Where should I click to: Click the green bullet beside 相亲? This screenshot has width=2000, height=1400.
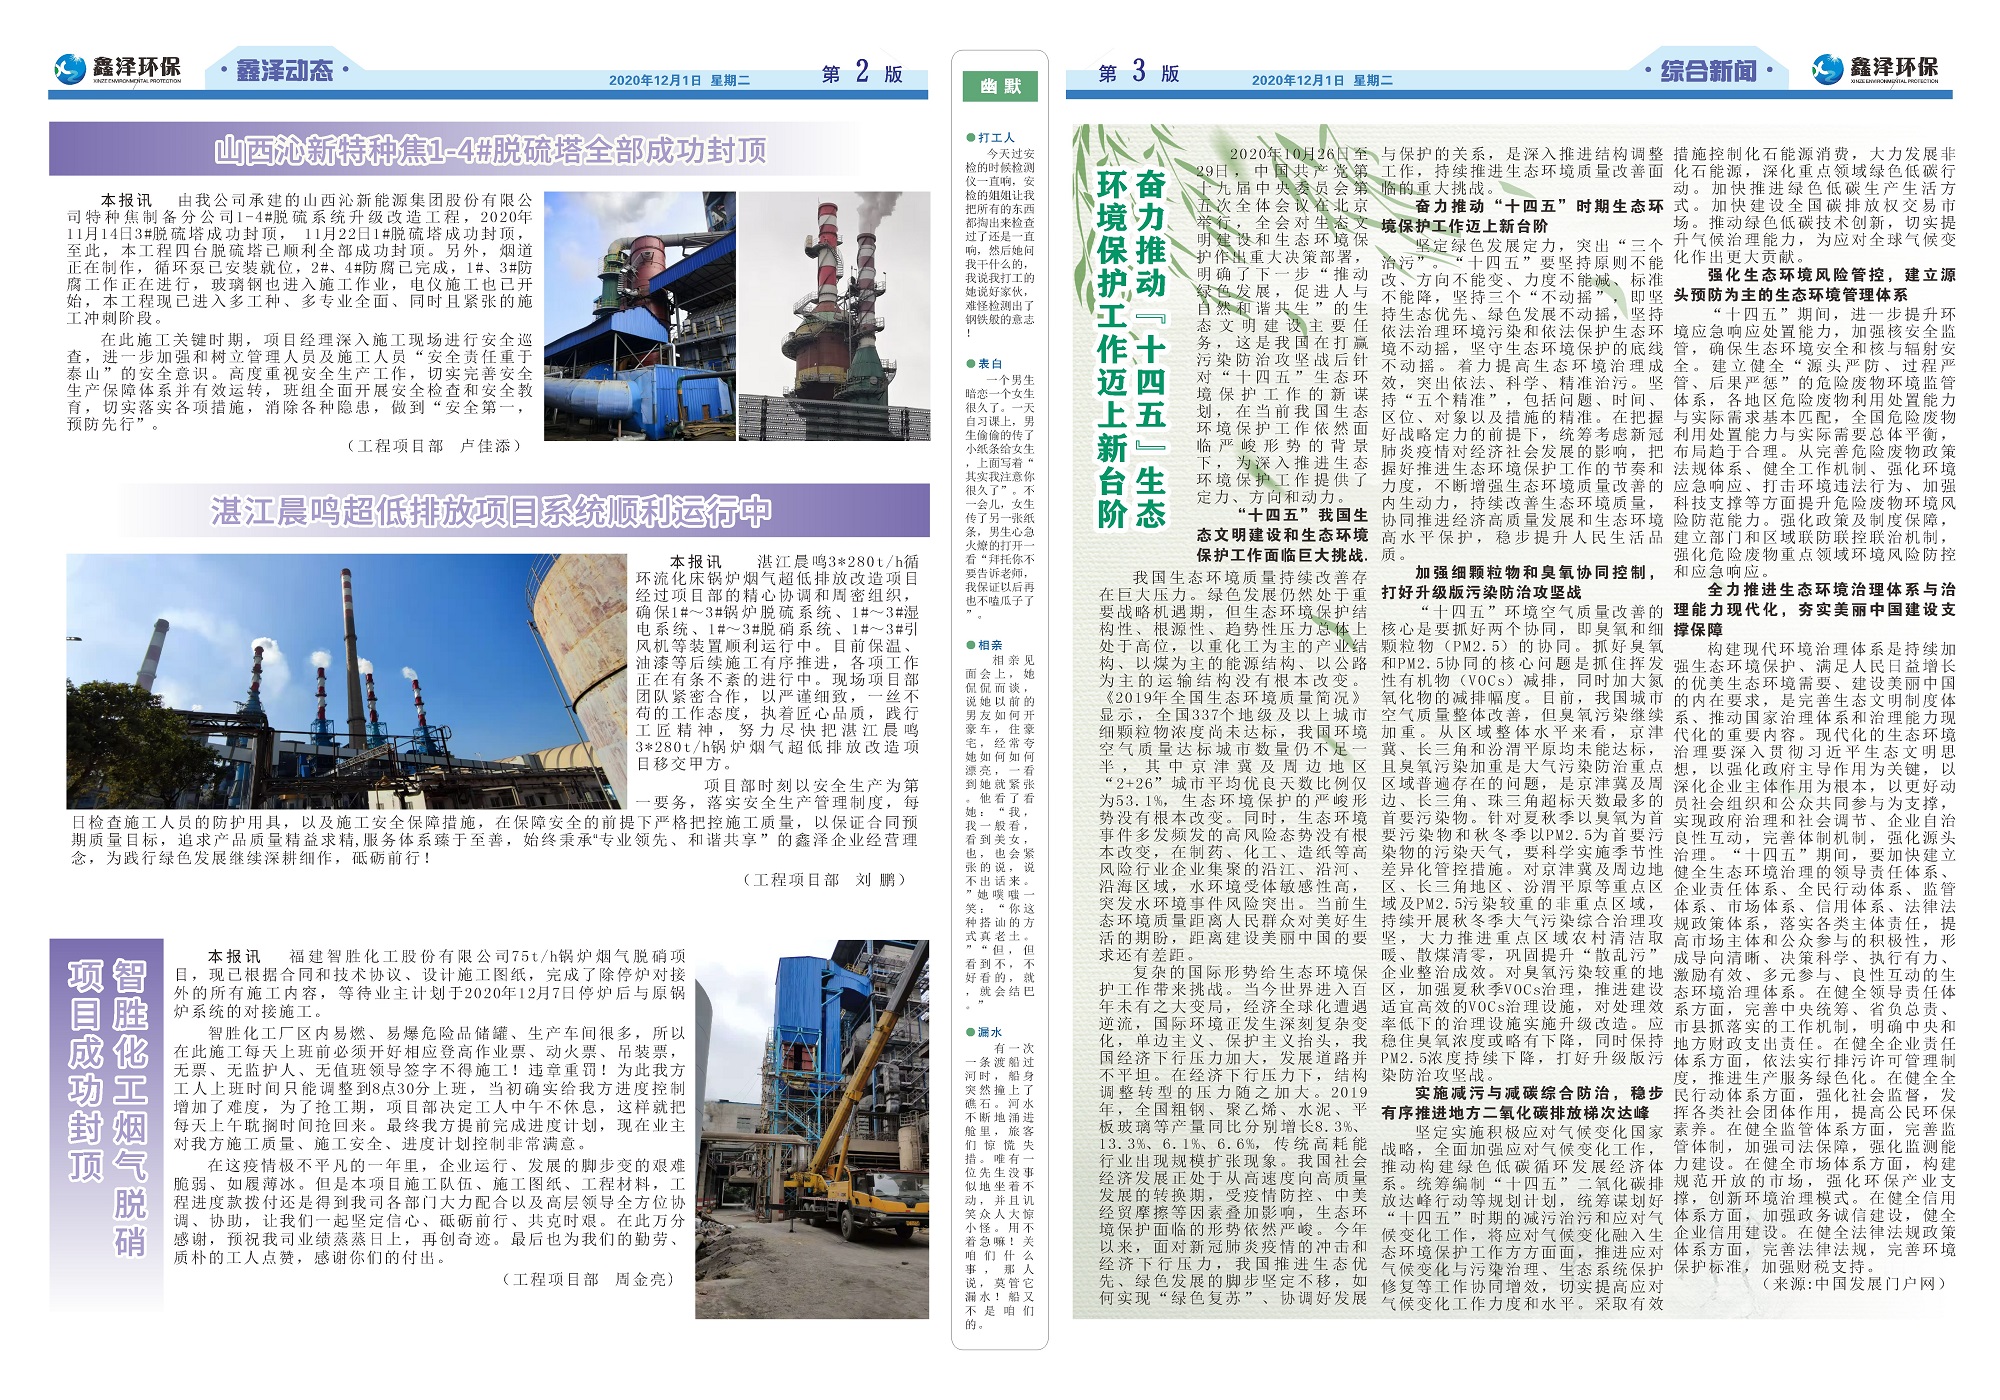(x=970, y=646)
